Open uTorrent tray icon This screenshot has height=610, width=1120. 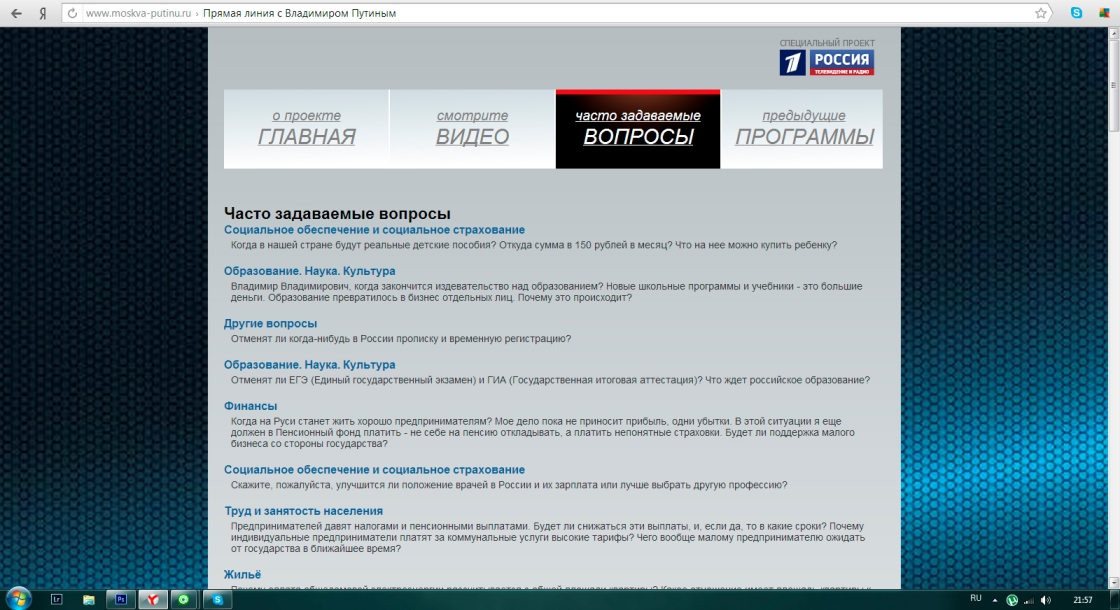click(1012, 600)
